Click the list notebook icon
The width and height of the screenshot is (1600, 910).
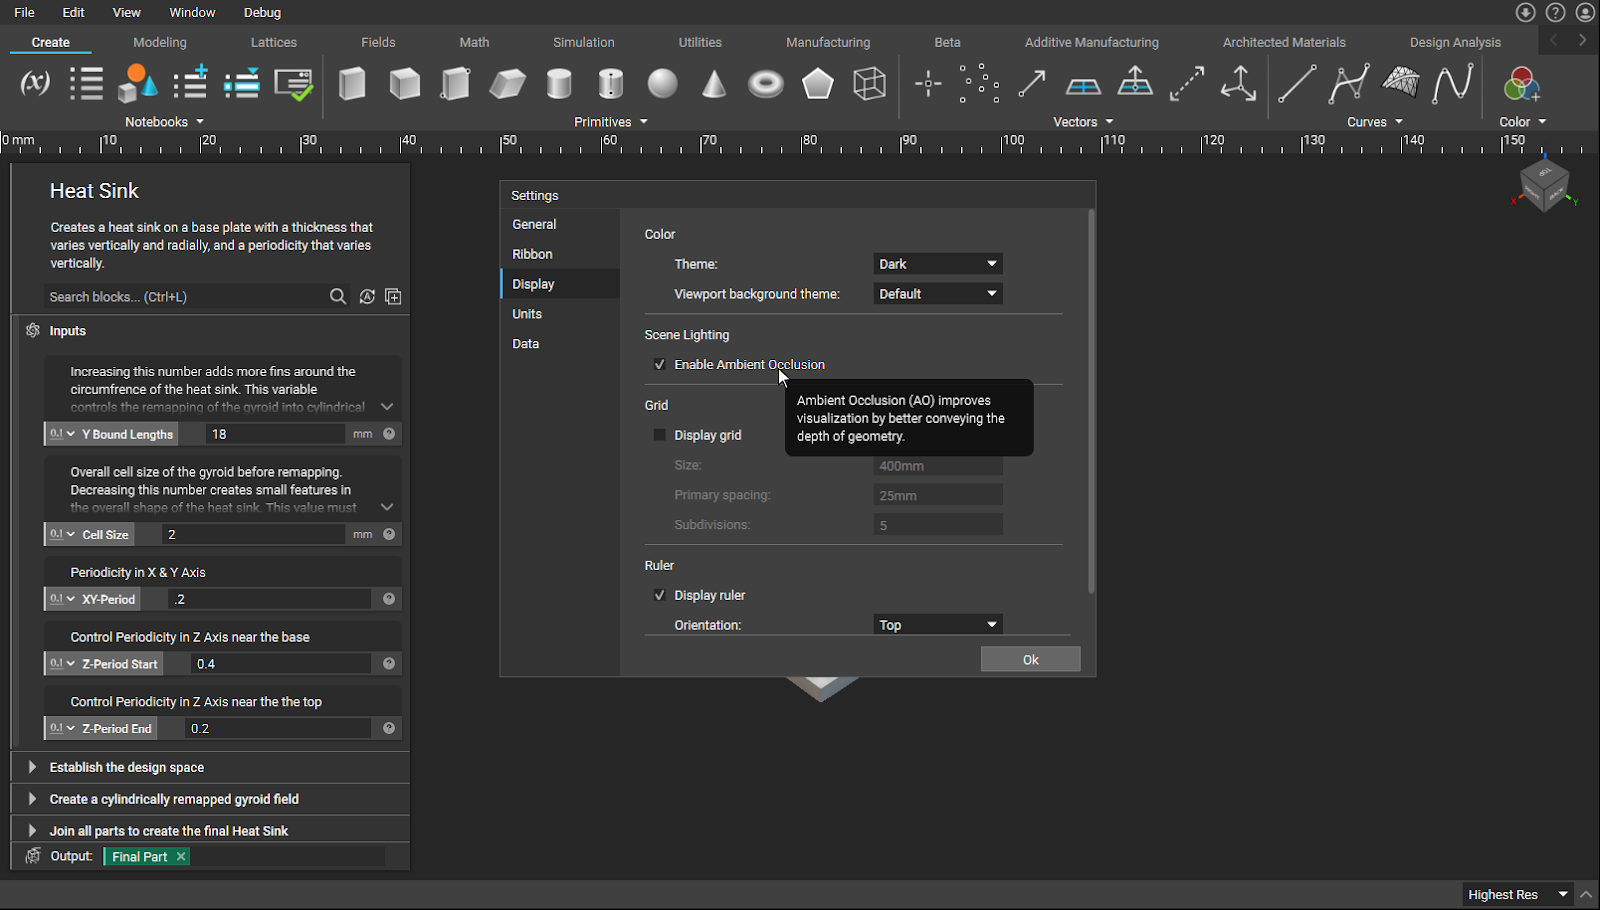(x=87, y=83)
